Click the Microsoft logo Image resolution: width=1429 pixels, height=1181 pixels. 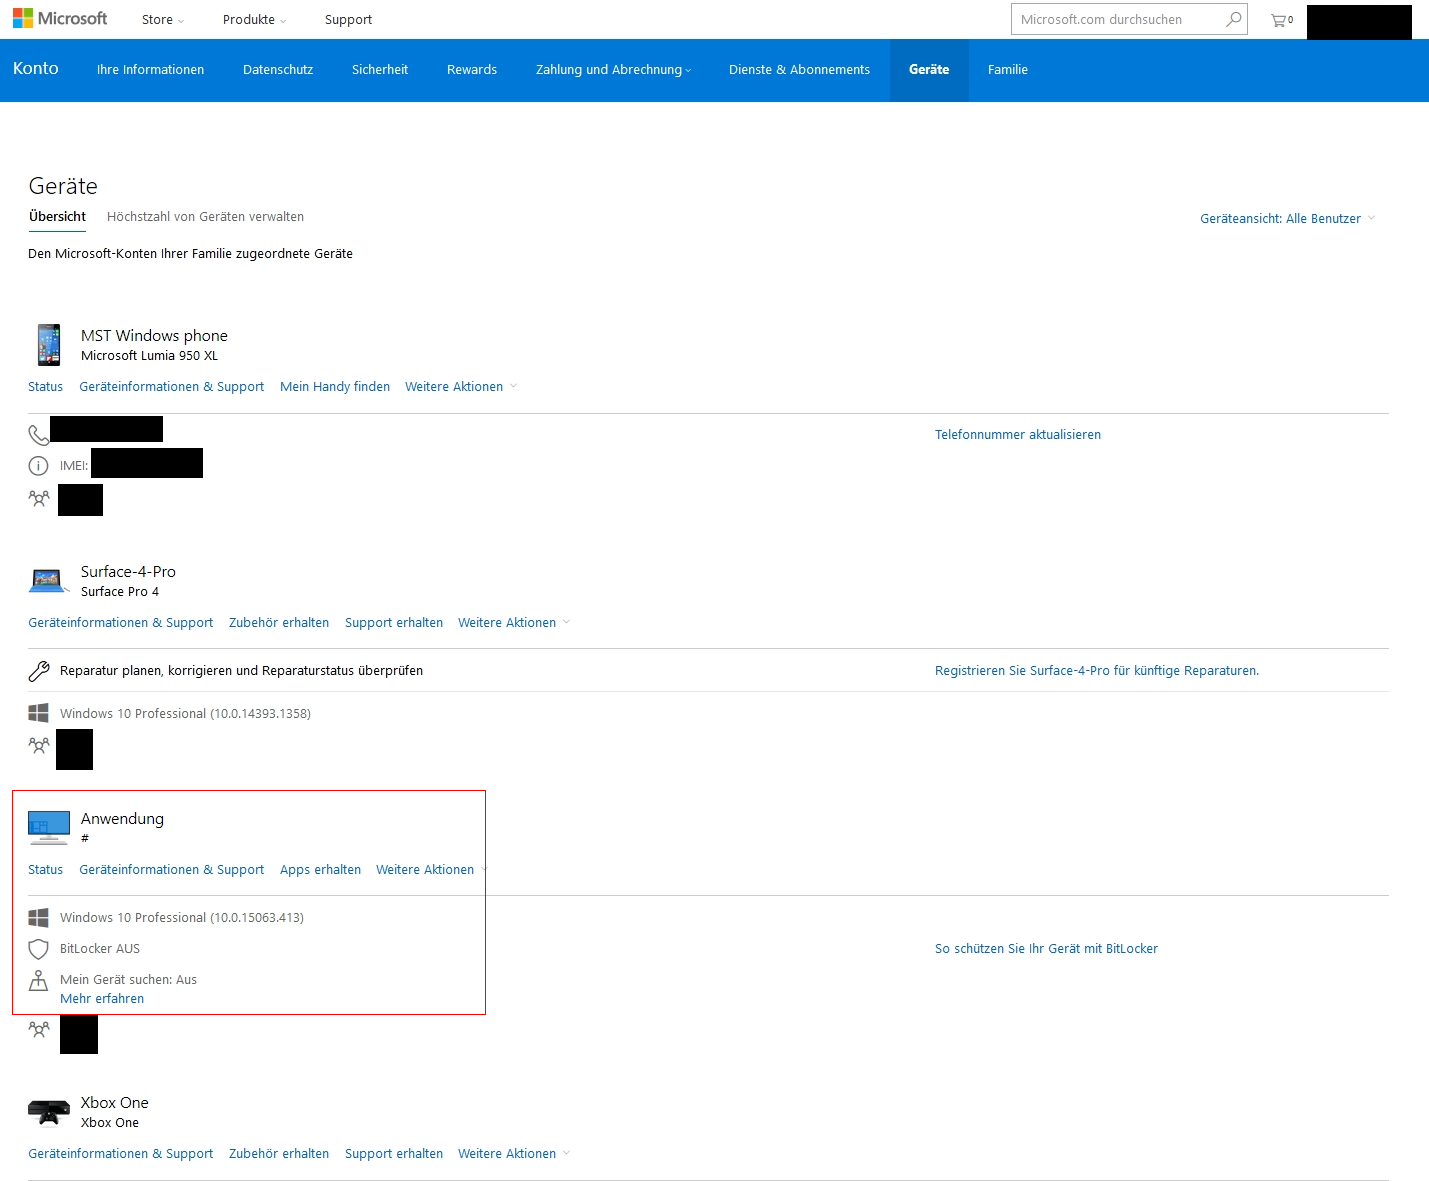pos(60,19)
